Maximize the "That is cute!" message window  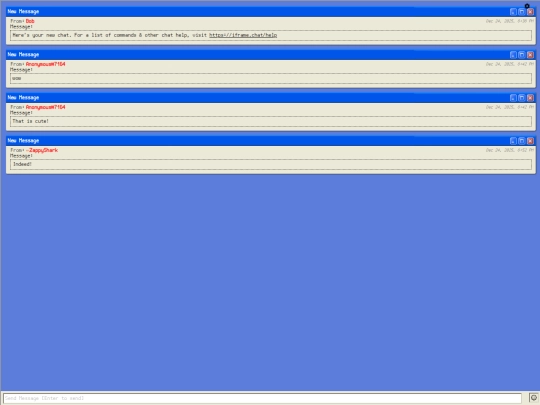[x=522, y=98]
